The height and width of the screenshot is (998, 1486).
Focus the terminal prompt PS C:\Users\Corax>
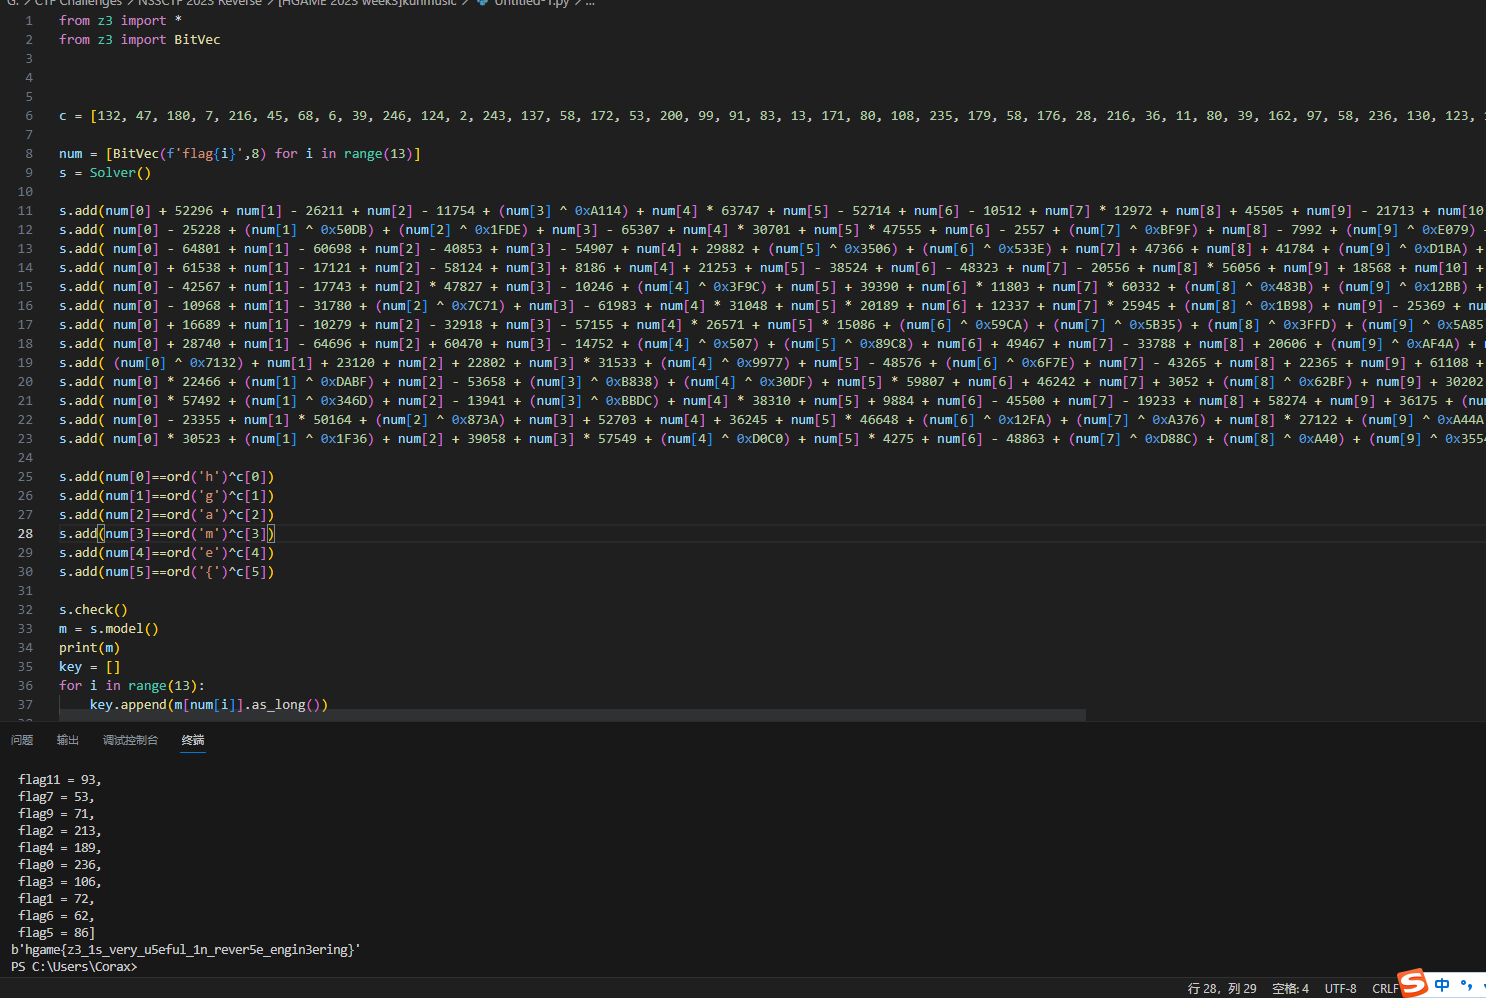[74, 967]
